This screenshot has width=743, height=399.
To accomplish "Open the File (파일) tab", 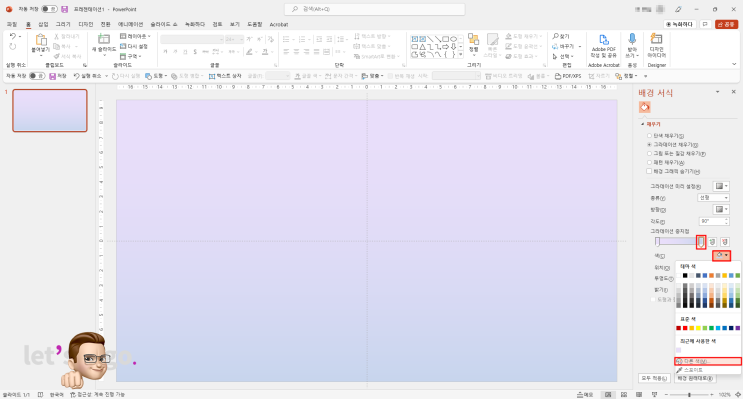I will 12,24.
